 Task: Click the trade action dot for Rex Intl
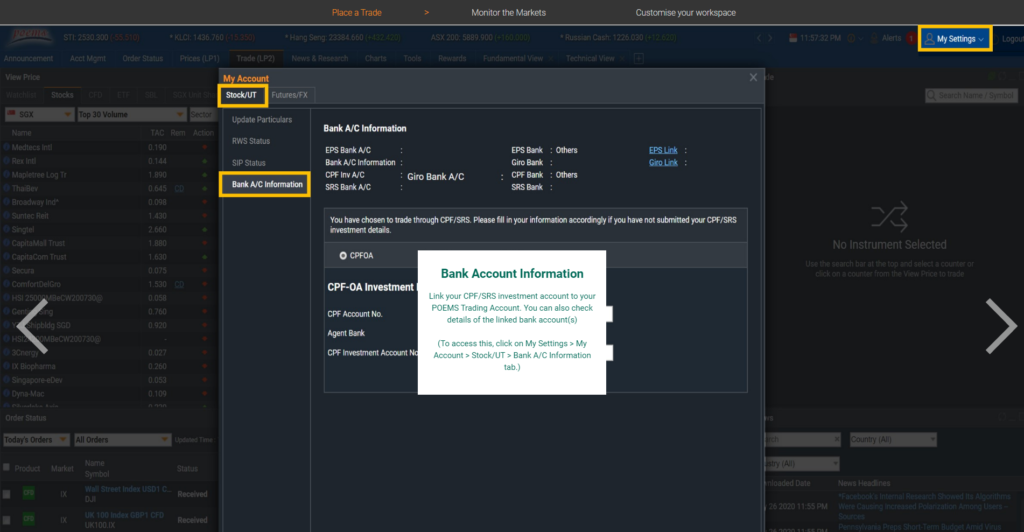204,161
